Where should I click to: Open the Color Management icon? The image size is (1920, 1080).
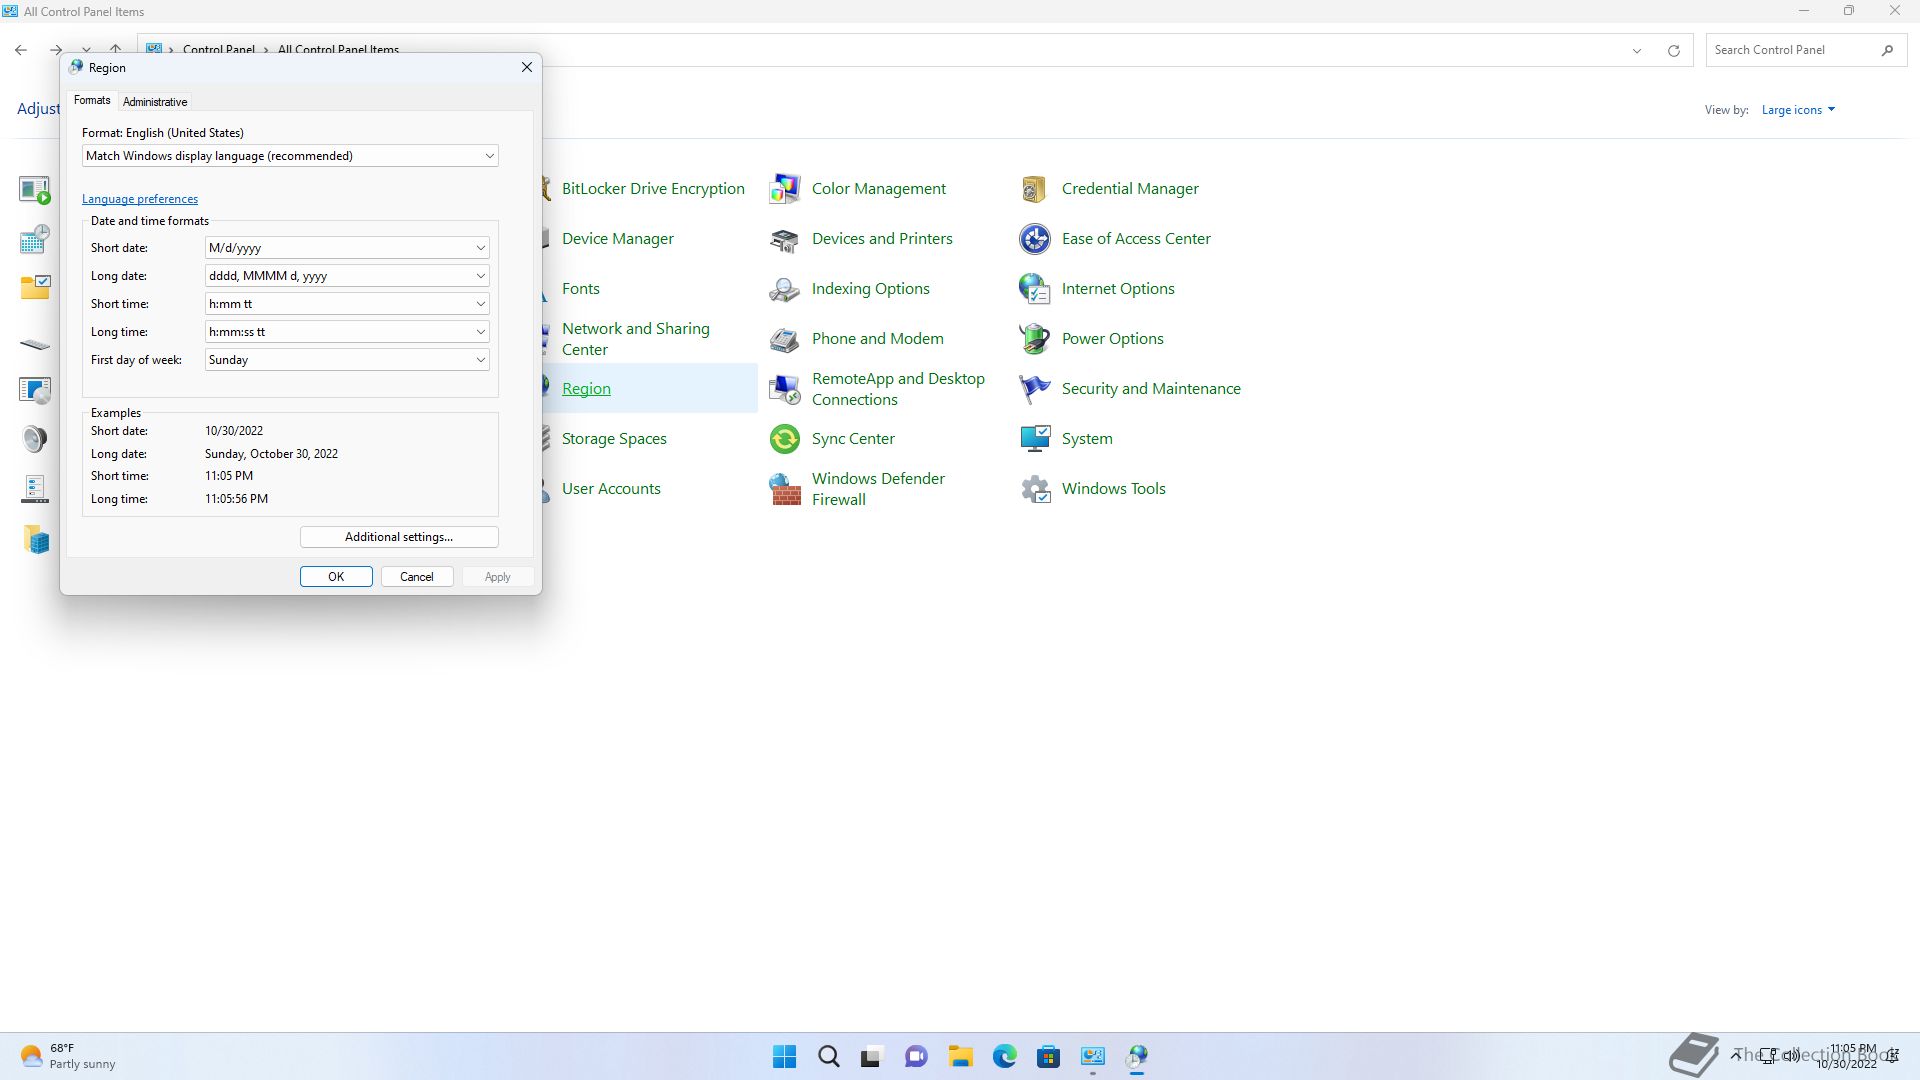point(785,189)
